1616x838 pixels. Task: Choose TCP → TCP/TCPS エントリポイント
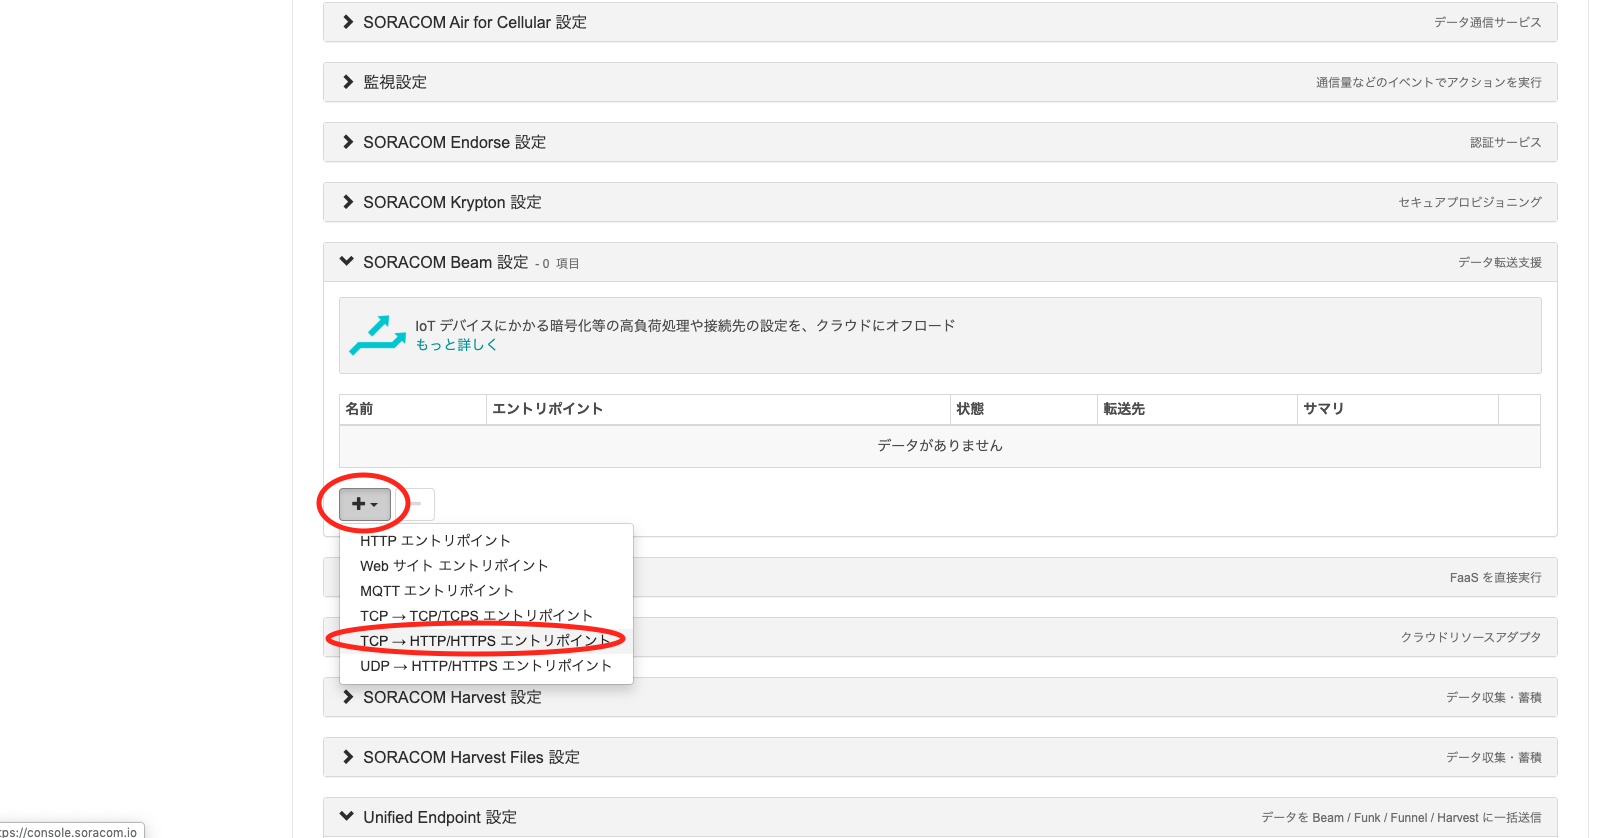click(x=486, y=616)
